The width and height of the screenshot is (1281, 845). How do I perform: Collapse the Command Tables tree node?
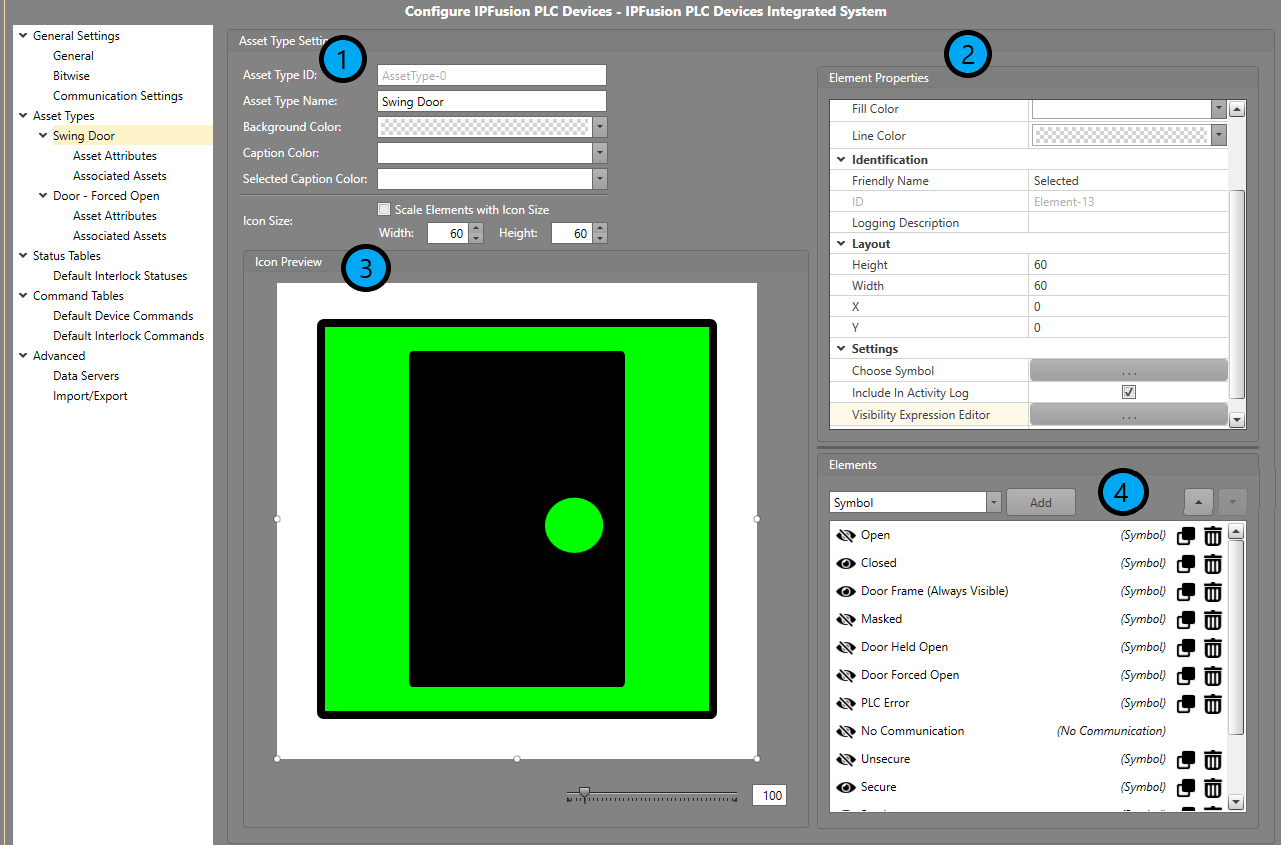[23, 296]
